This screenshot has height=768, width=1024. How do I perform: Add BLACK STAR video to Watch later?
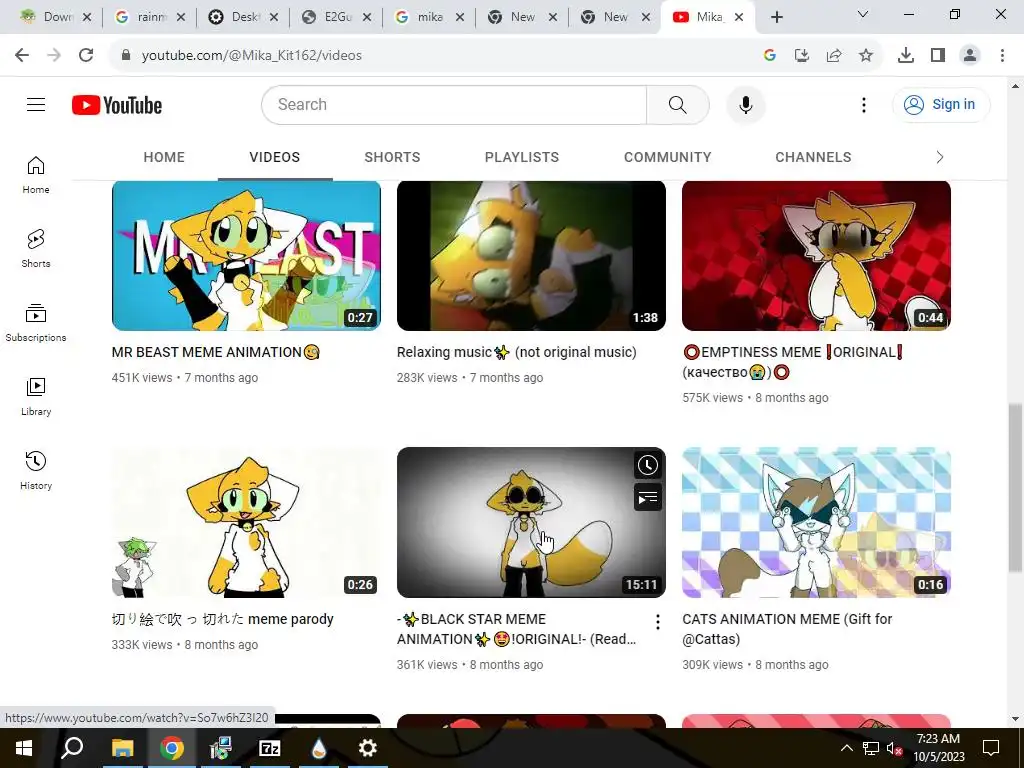click(x=647, y=465)
